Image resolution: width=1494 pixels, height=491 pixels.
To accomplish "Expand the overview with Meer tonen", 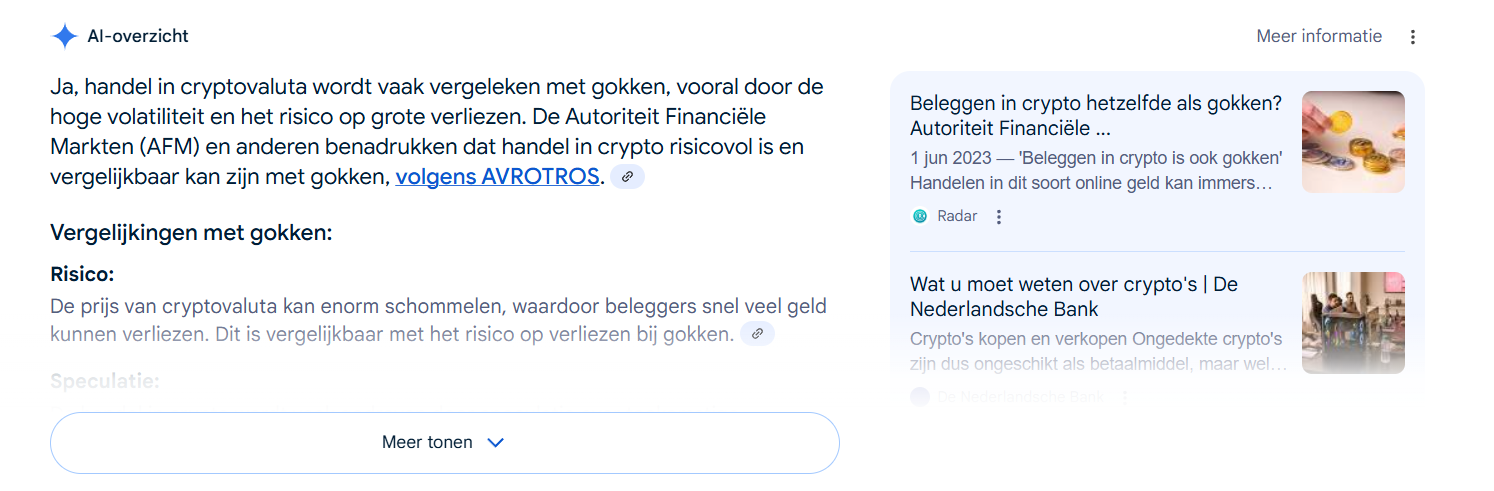I will 444,442.
